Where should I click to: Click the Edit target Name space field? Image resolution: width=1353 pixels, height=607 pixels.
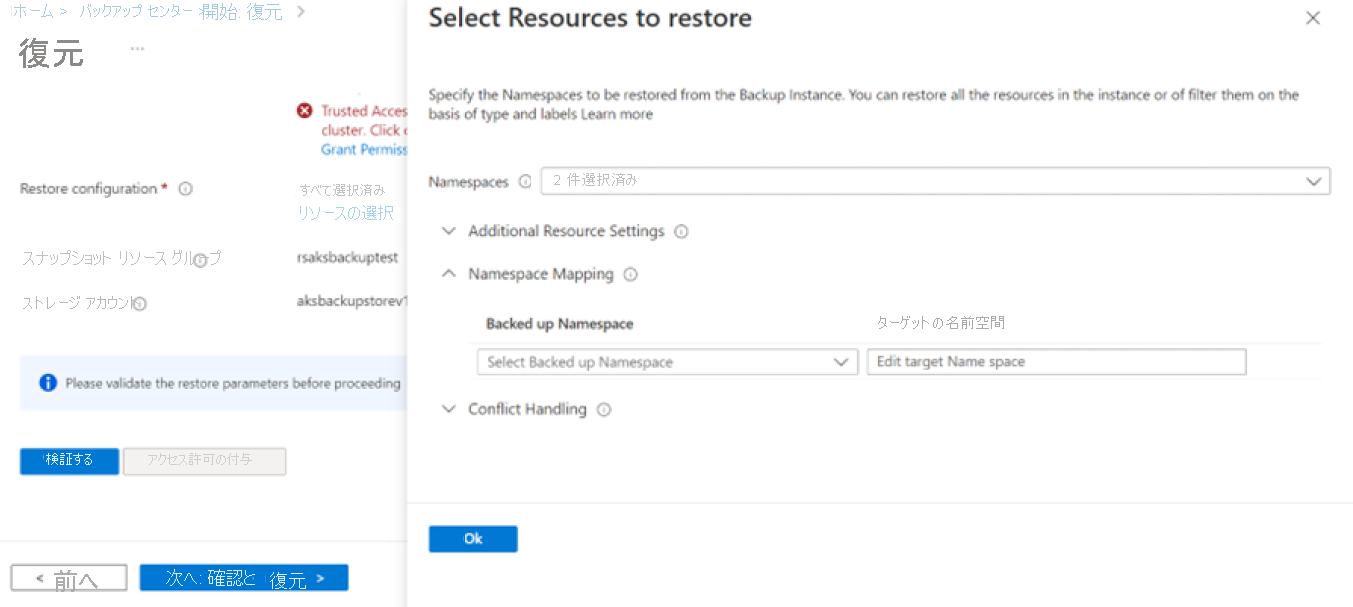(1057, 362)
